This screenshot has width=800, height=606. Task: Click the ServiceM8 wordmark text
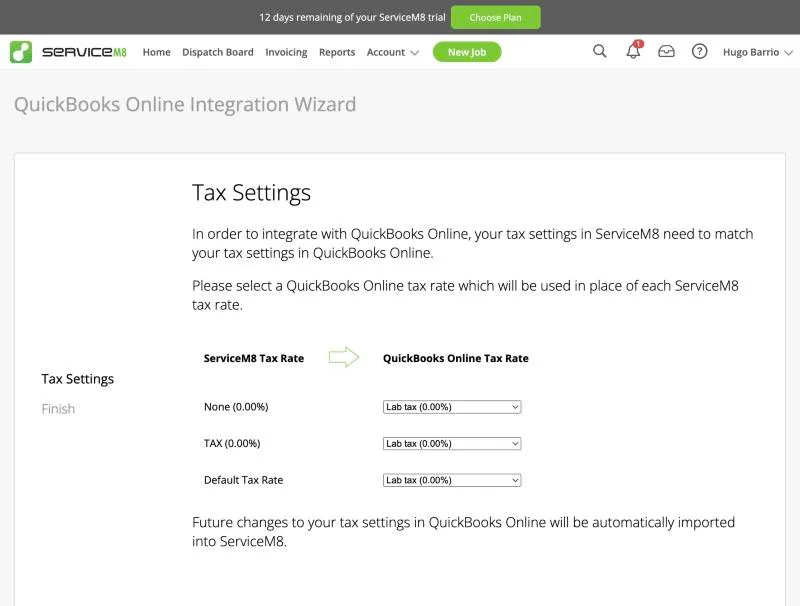coord(84,52)
